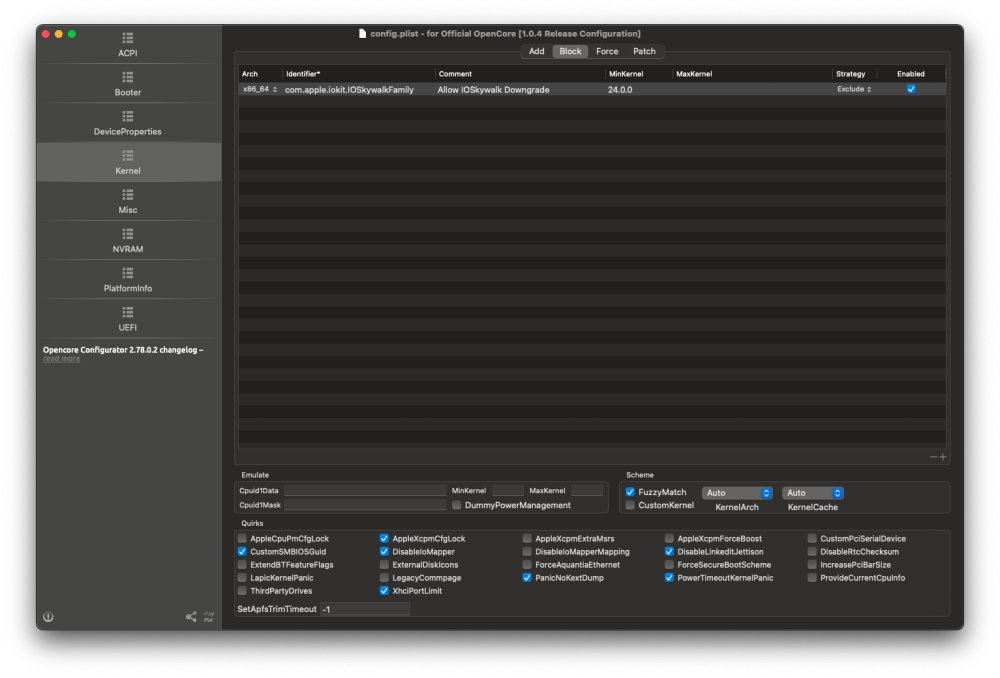Enable the AppleCpuPmCfgLock quirk
1000x678 pixels.
(242, 539)
